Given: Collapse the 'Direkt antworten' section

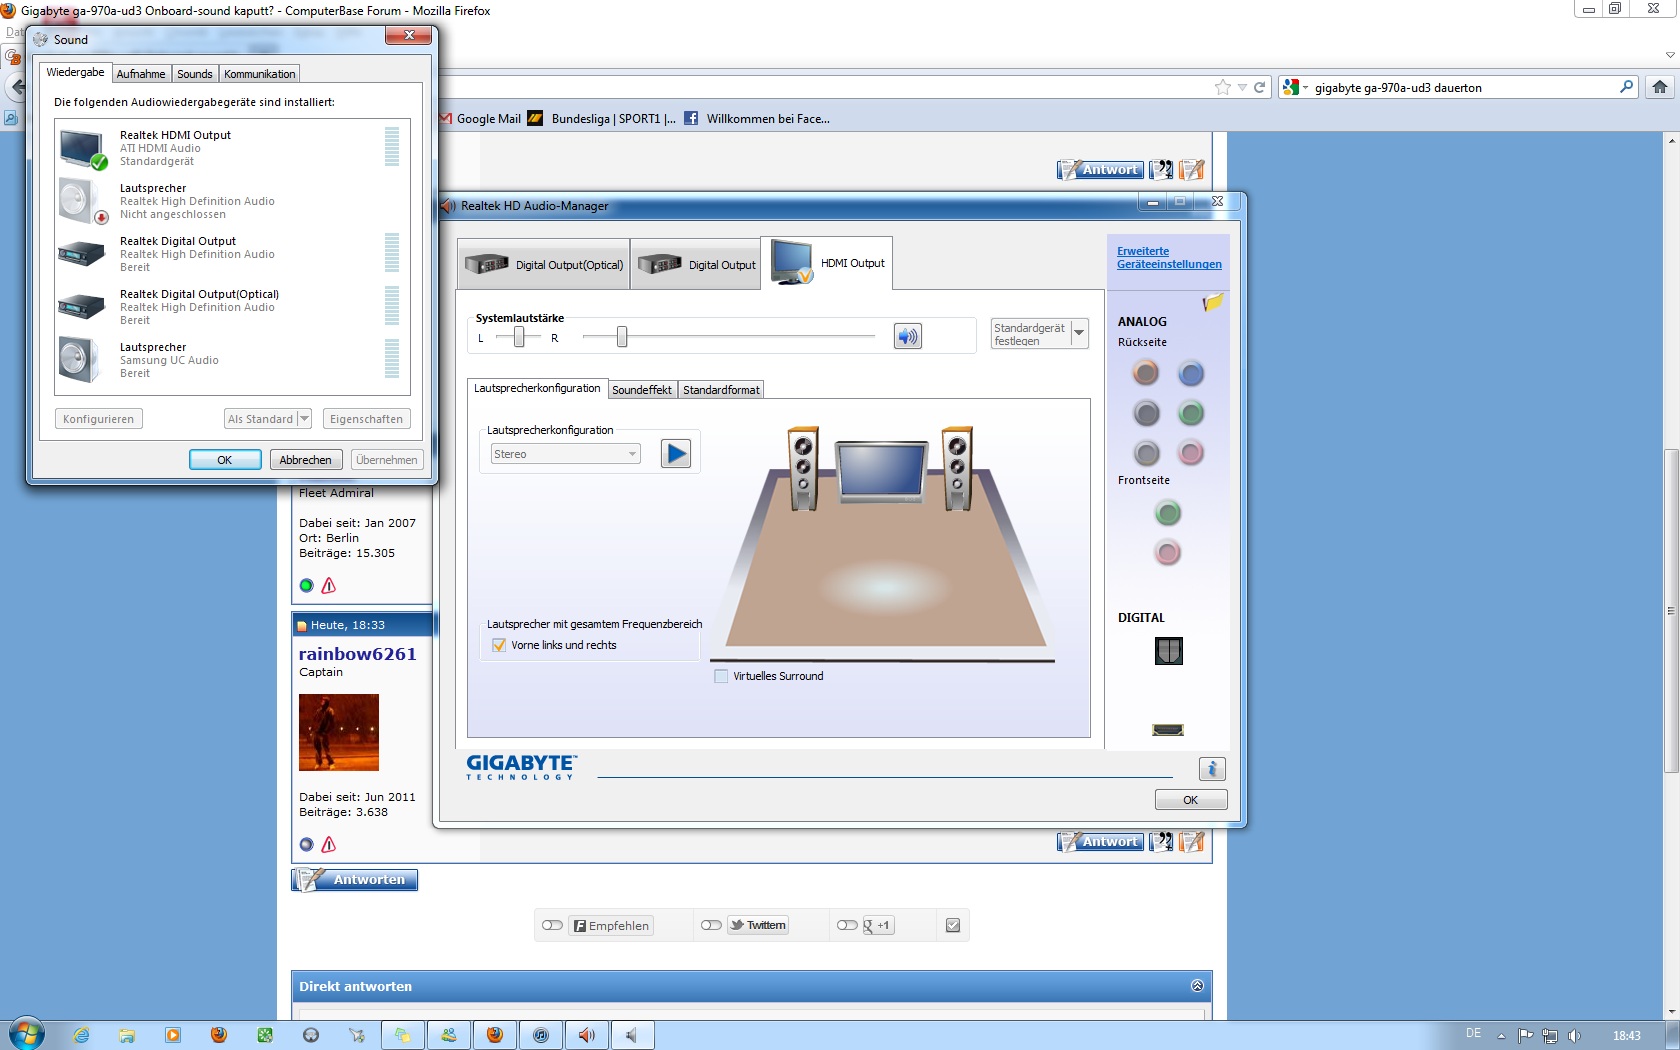Looking at the screenshot, I should (x=1197, y=986).
